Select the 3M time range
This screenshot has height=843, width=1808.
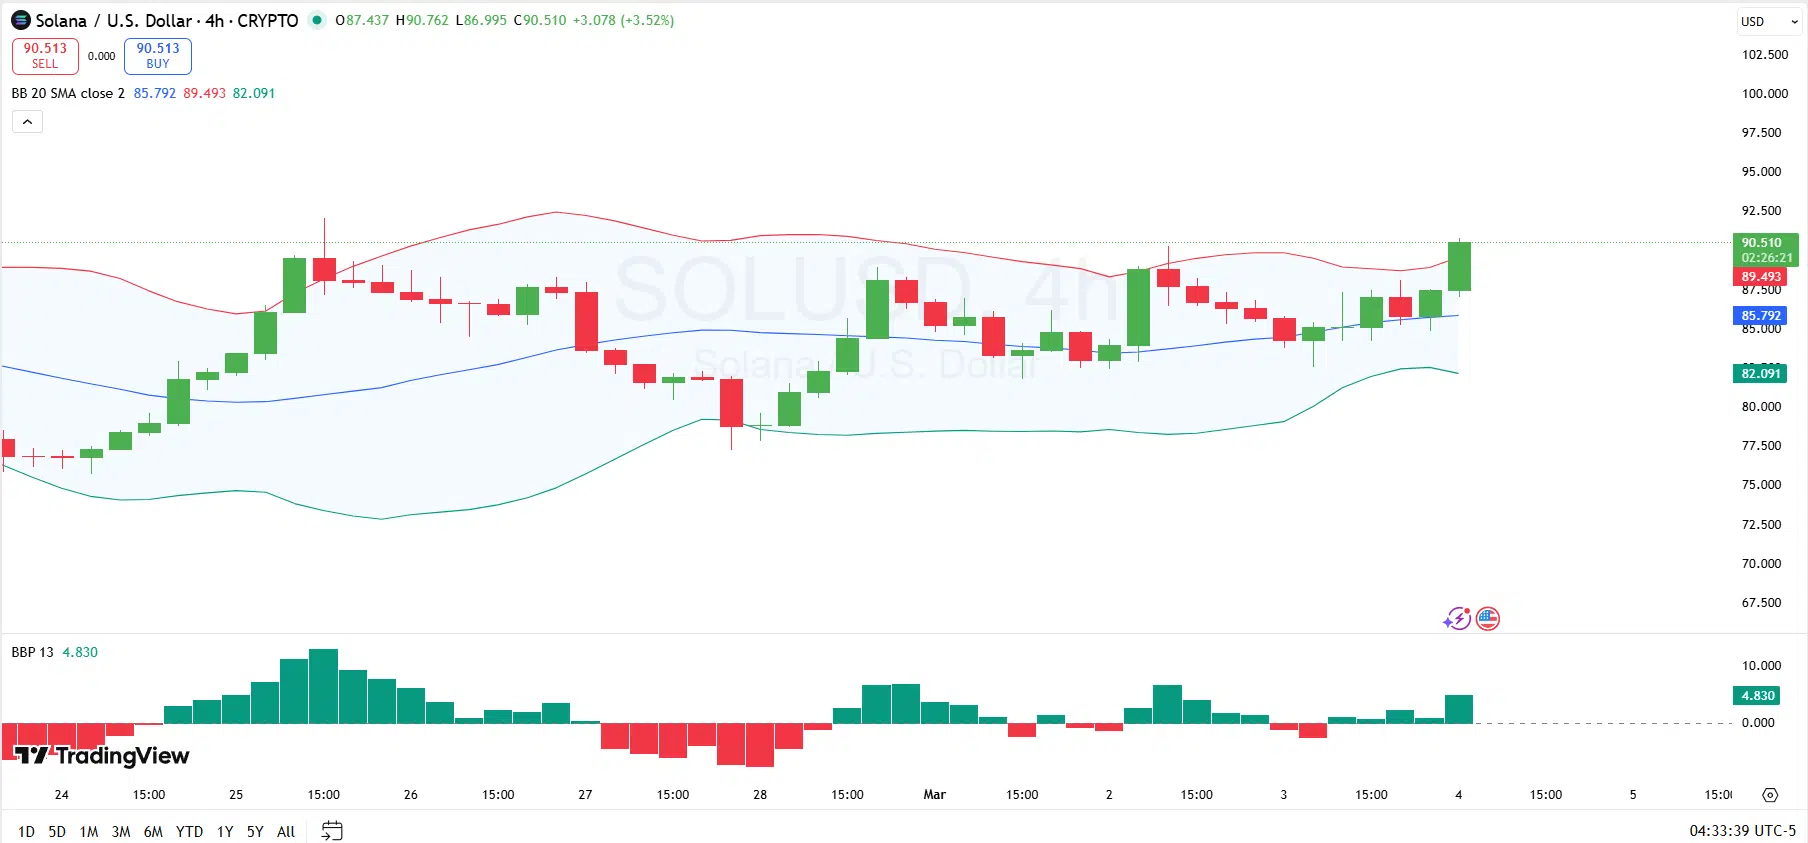coord(121,831)
